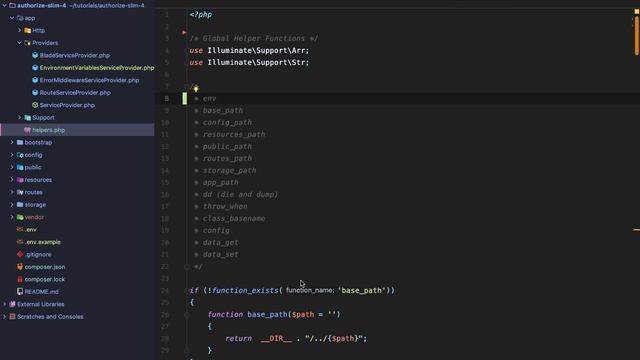Click the External Libraries icon
The width and height of the screenshot is (640, 360).
click(x=12, y=304)
